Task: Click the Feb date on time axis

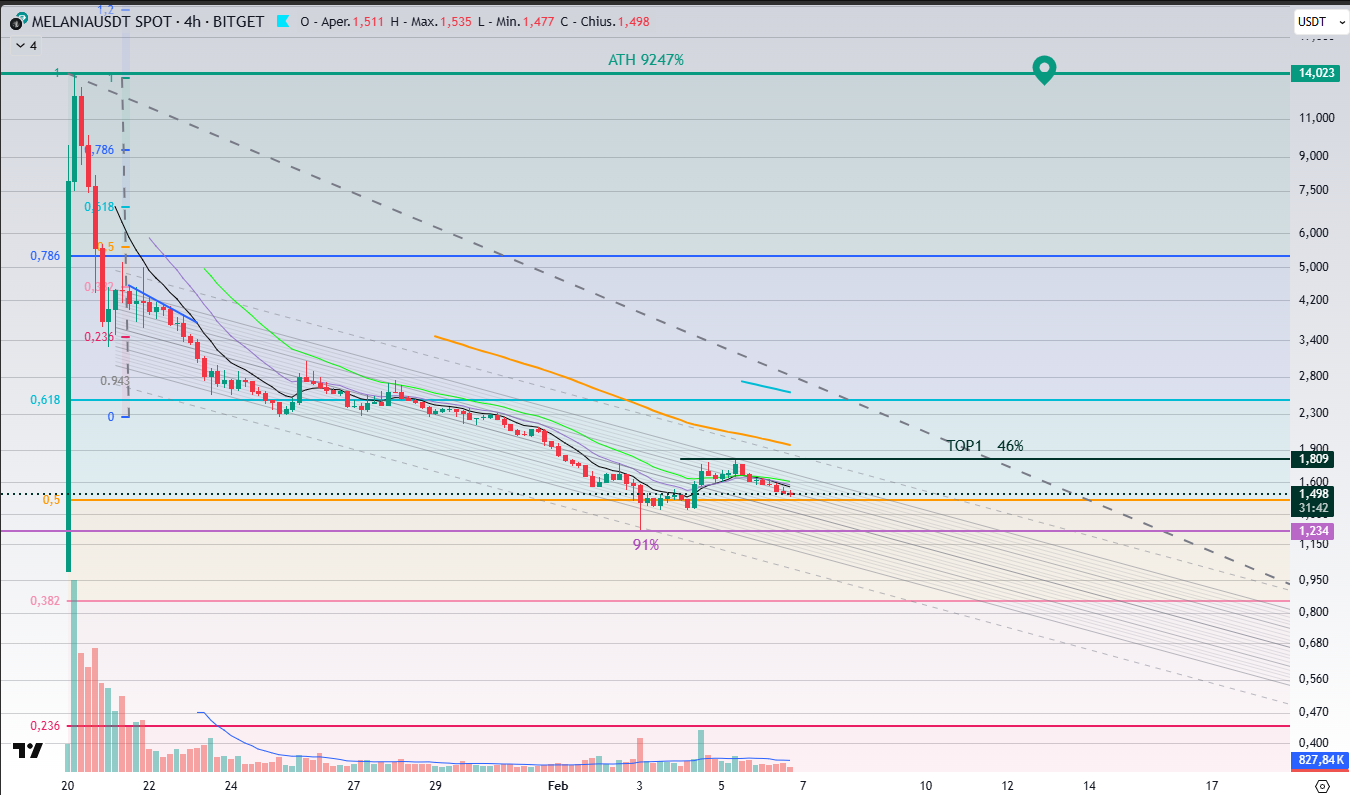Action: (x=558, y=786)
